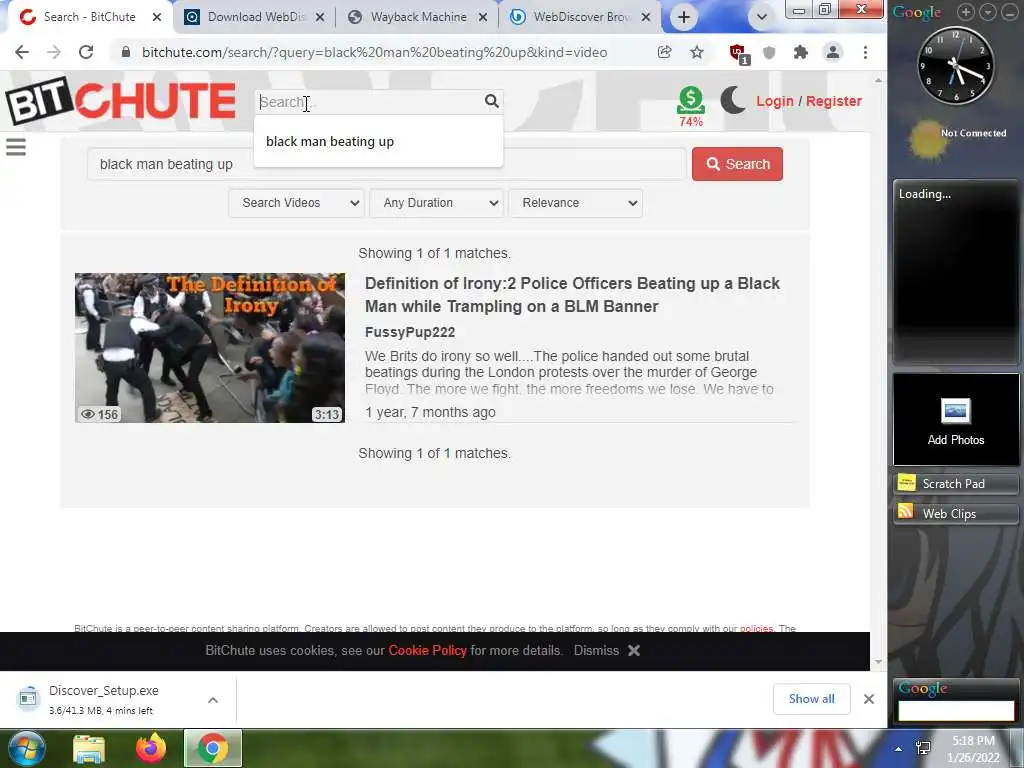1024x768 pixels.
Task: Open the Definition of Irony video title
Action: [x=572, y=295]
